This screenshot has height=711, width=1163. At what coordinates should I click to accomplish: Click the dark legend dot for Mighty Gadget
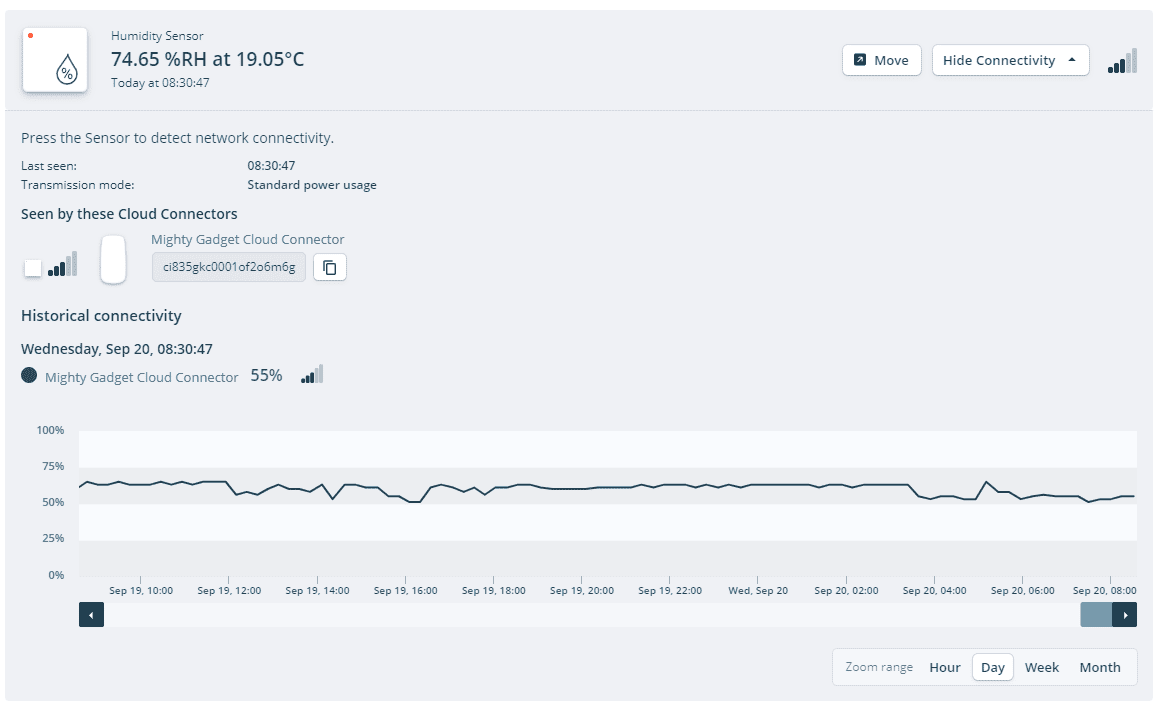29,376
